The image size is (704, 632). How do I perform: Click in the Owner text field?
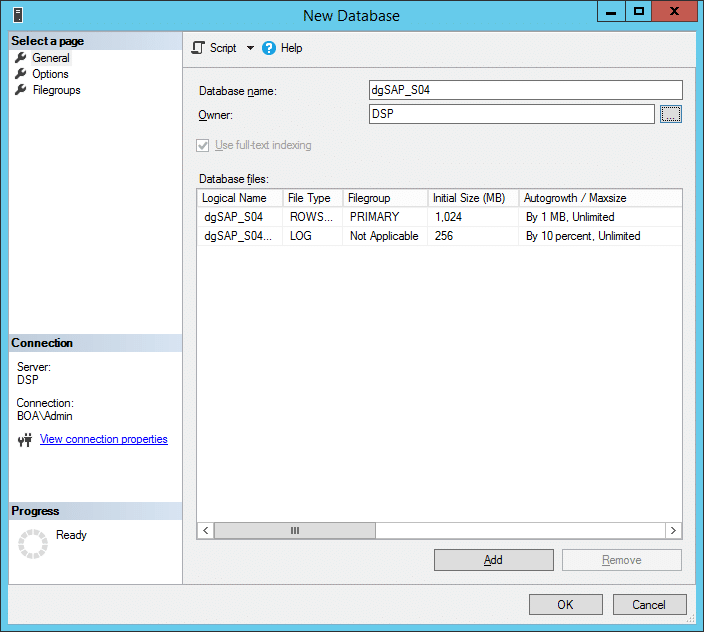(x=511, y=115)
